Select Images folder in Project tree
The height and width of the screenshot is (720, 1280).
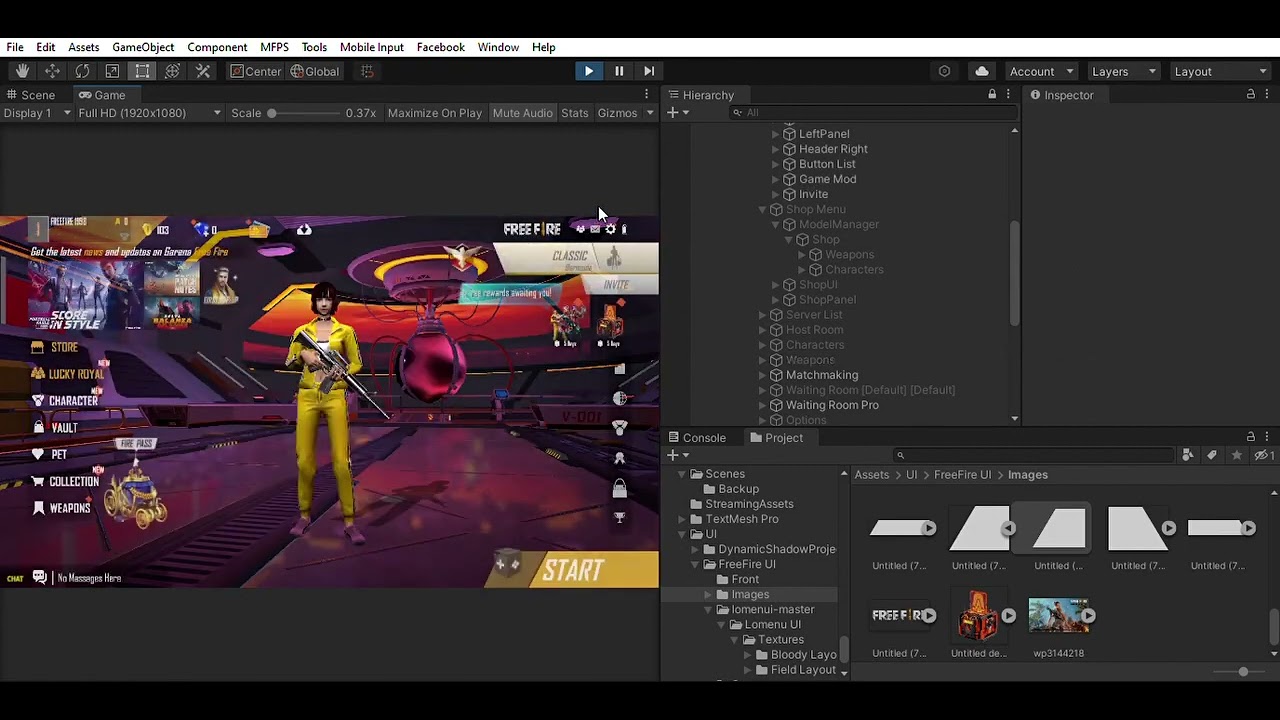[x=750, y=594]
